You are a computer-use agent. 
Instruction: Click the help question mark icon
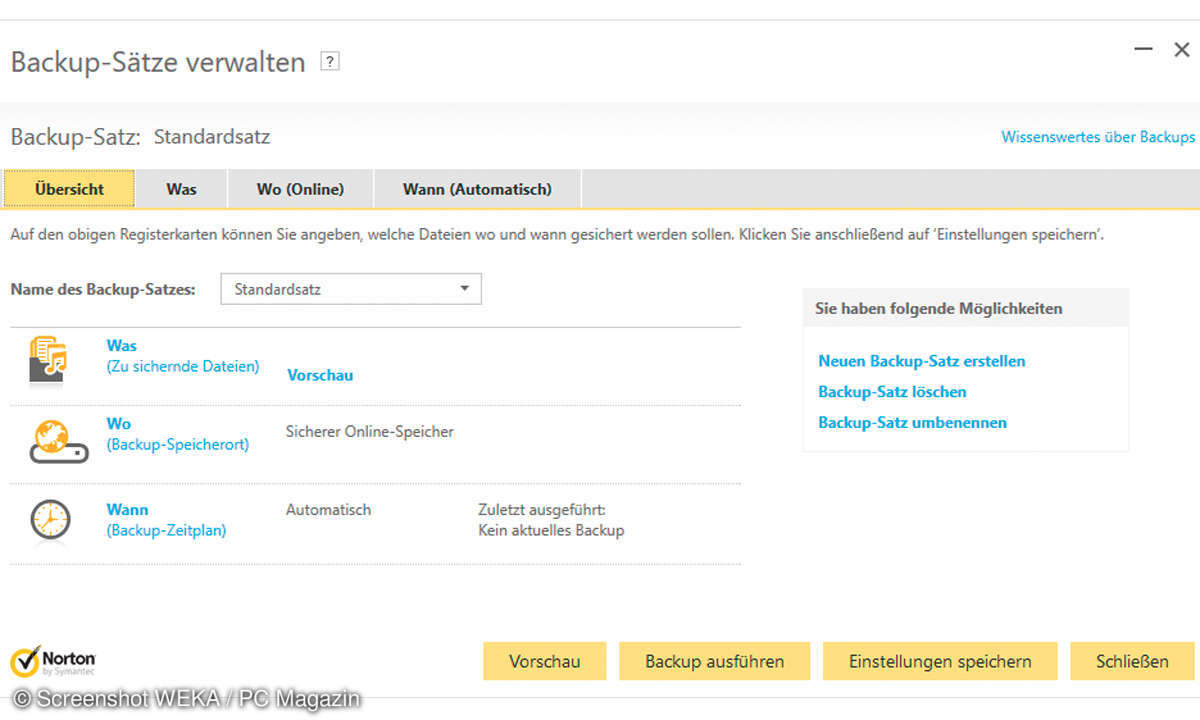[330, 62]
